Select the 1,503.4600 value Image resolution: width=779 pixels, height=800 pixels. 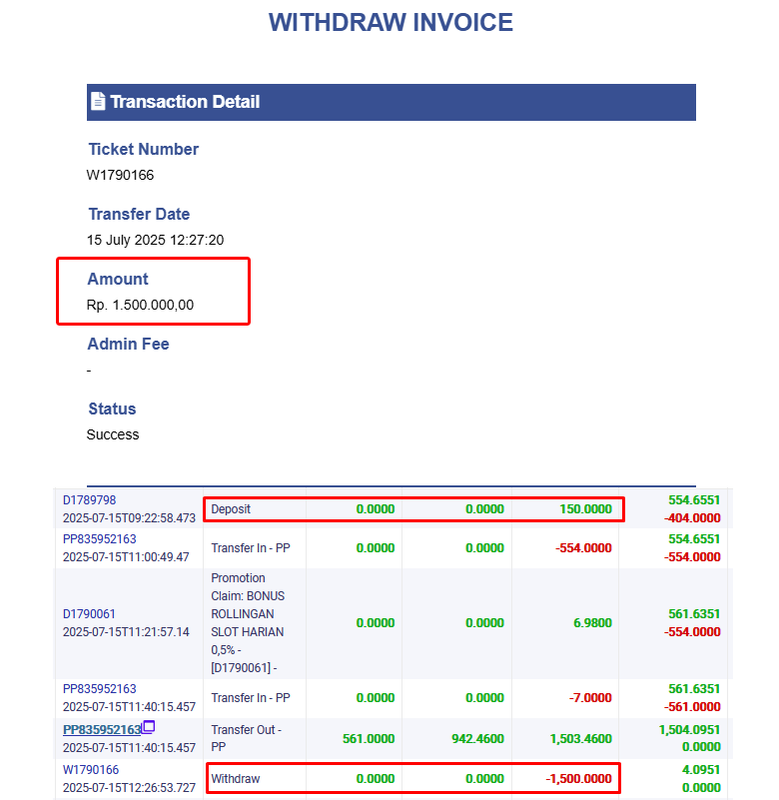click(581, 738)
